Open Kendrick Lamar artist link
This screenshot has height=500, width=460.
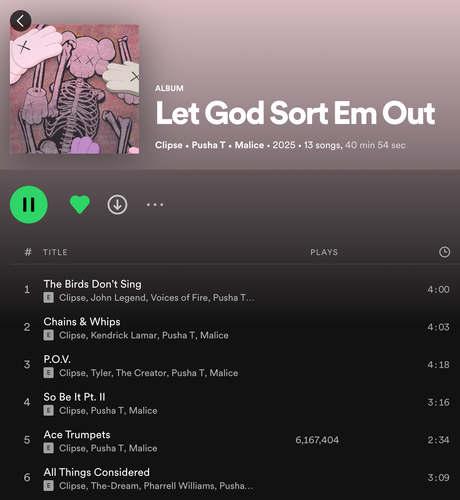coord(124,335)
